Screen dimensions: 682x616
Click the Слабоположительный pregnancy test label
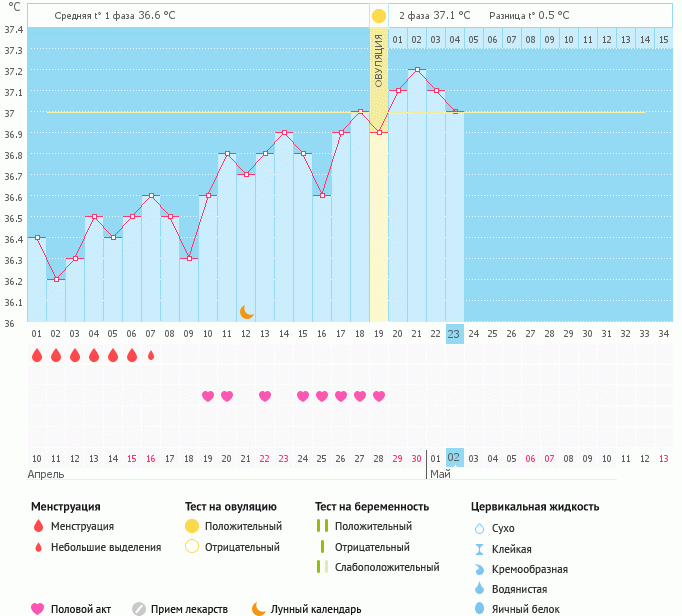coord(387,567)
